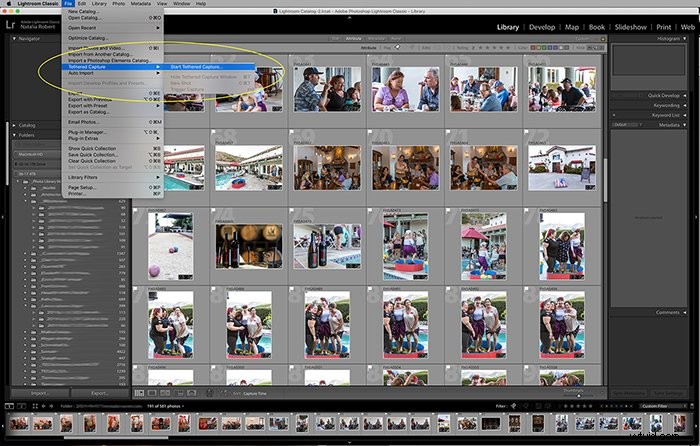Screen dimensions: 700x446
Task: Click star rating filter in filter bar
Action: (x=496, y=47)
